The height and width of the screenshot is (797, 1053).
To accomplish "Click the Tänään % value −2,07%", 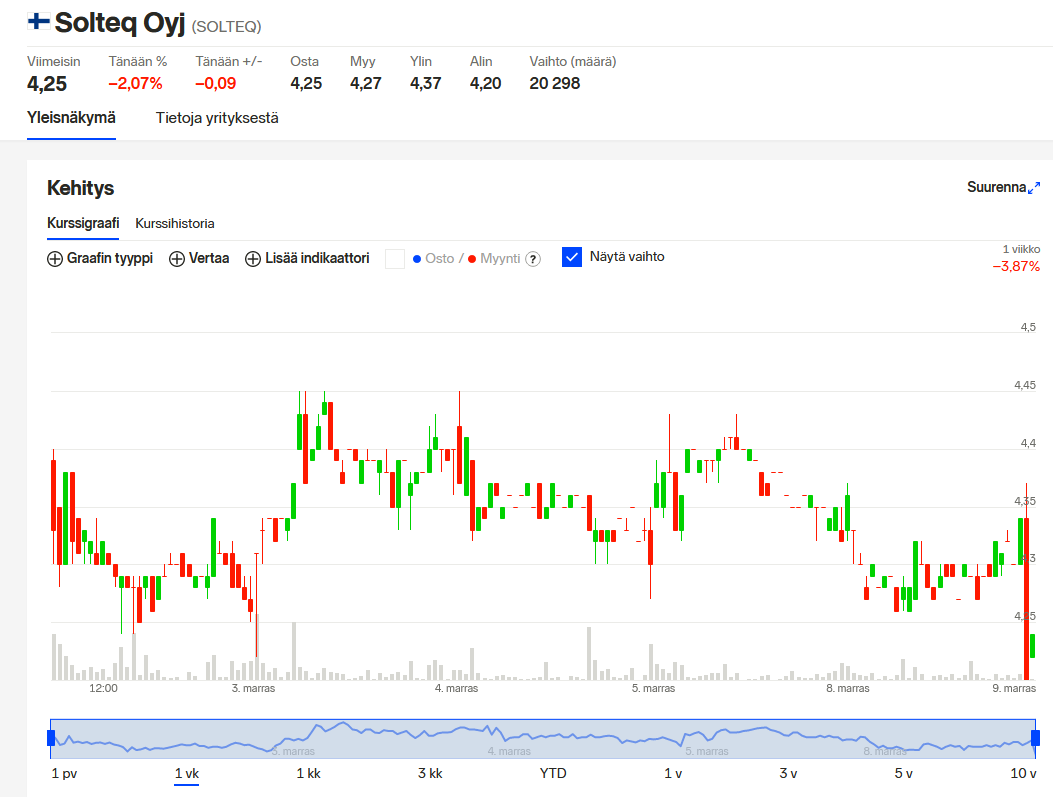I will click(x=136, y=83).
